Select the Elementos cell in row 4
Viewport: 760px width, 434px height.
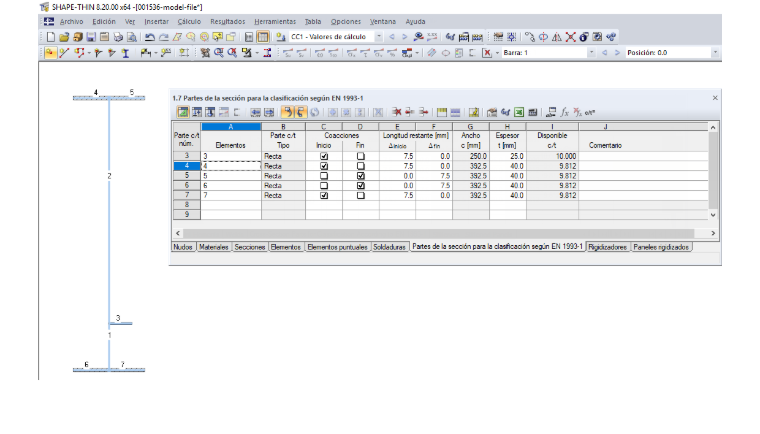tap(231, 166)
